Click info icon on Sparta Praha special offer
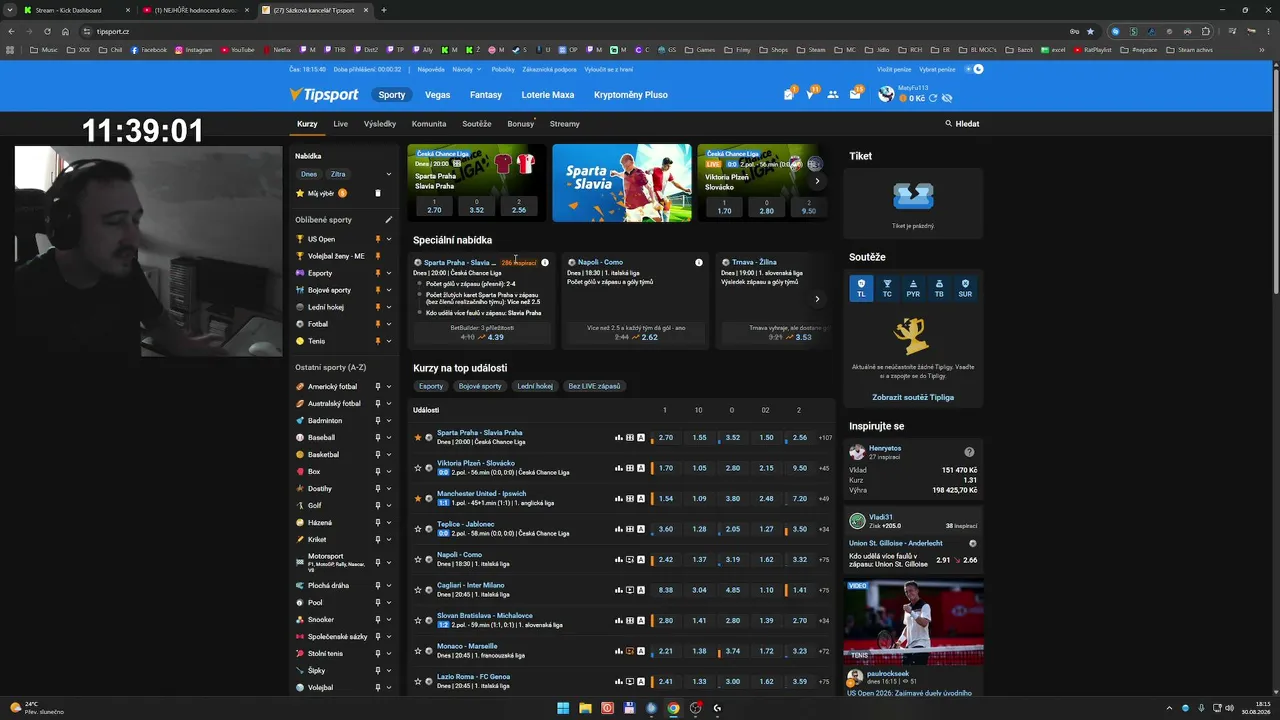 coord(545,262)
